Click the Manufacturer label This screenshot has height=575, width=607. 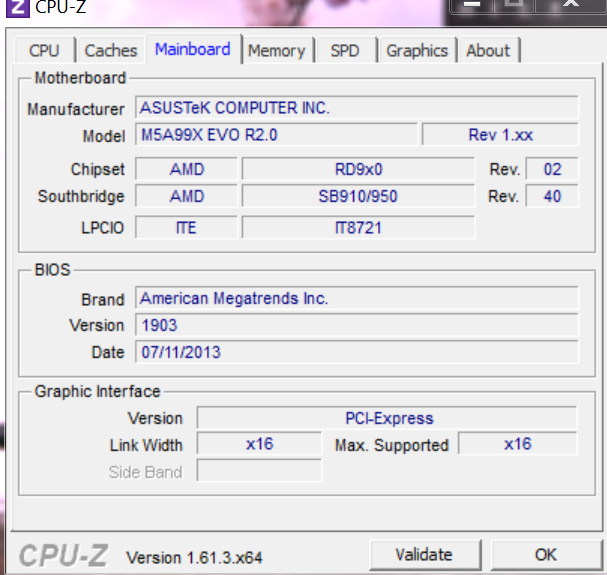point(76,109)
